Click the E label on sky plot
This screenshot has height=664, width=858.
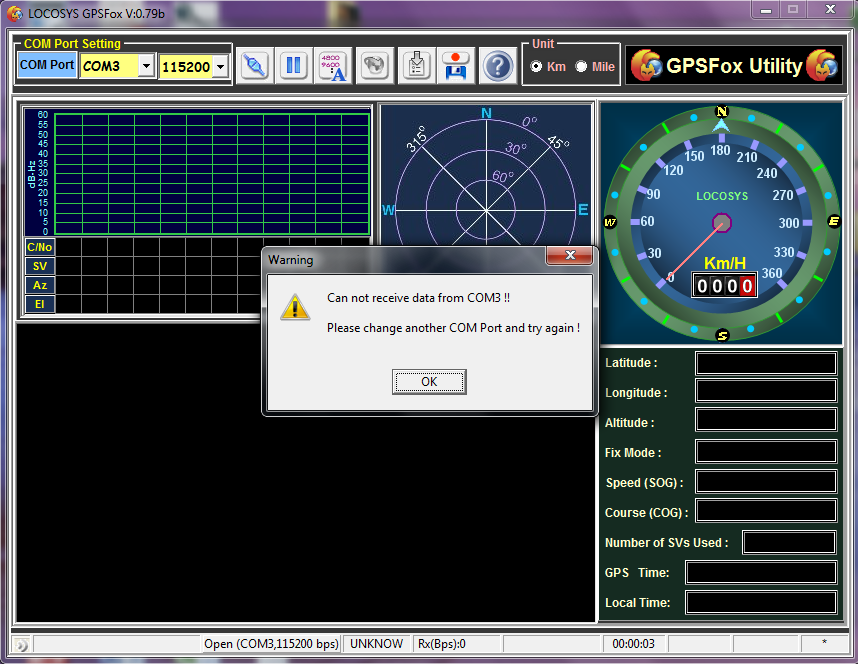click(x=583, y=210)
